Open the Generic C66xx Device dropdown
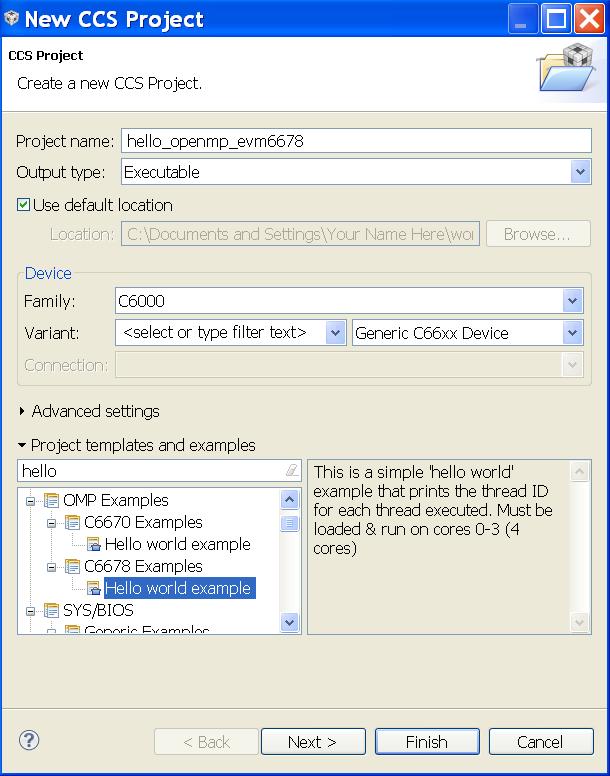 coord(572,333)
